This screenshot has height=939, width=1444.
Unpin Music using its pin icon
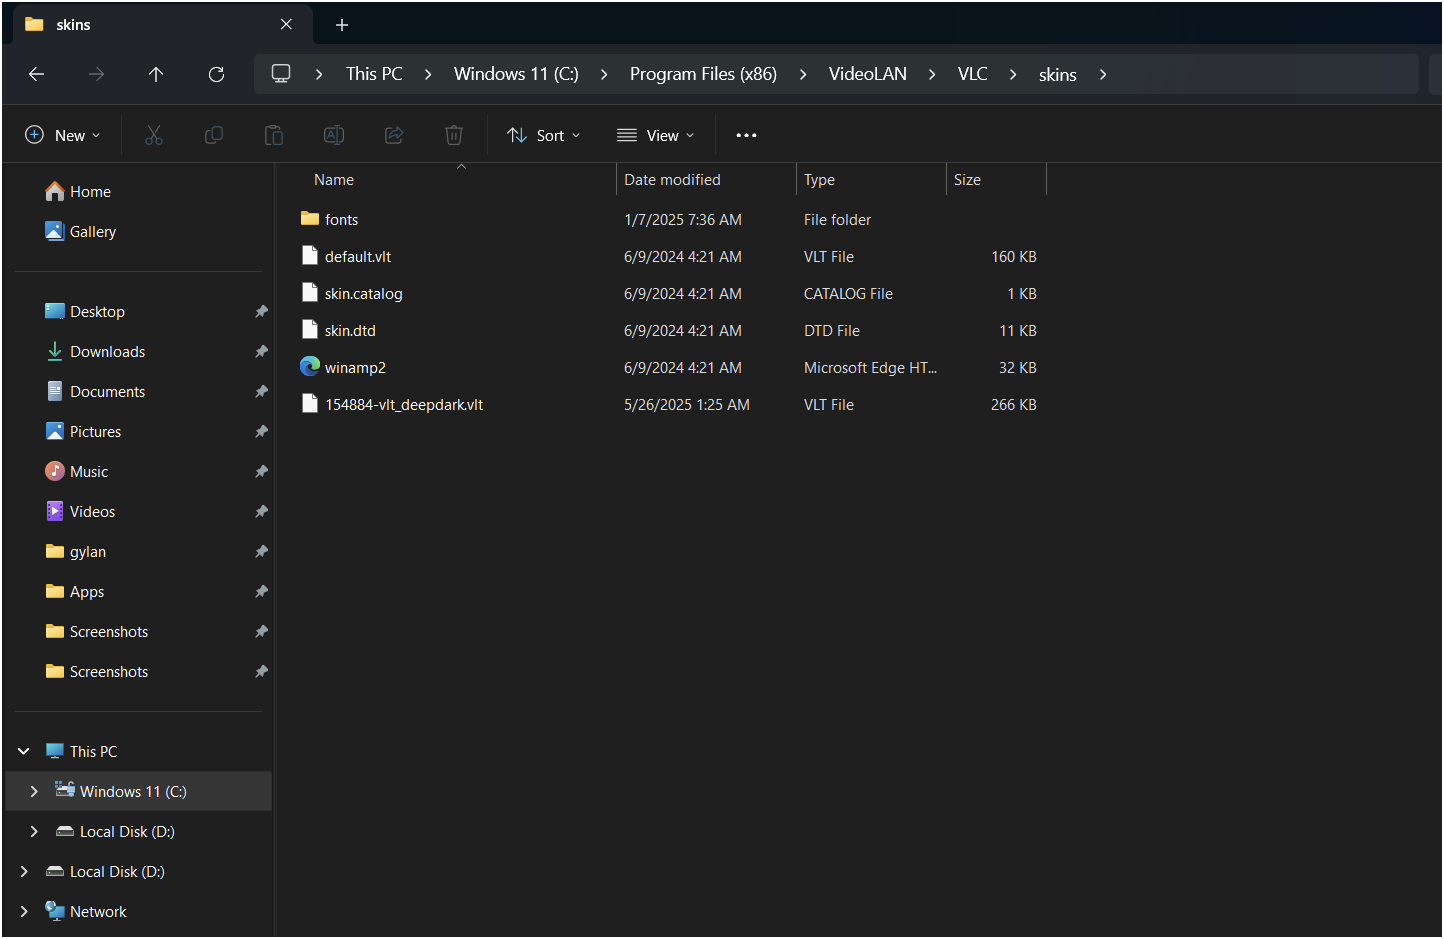pyautogui.click(x=261, y=471)
